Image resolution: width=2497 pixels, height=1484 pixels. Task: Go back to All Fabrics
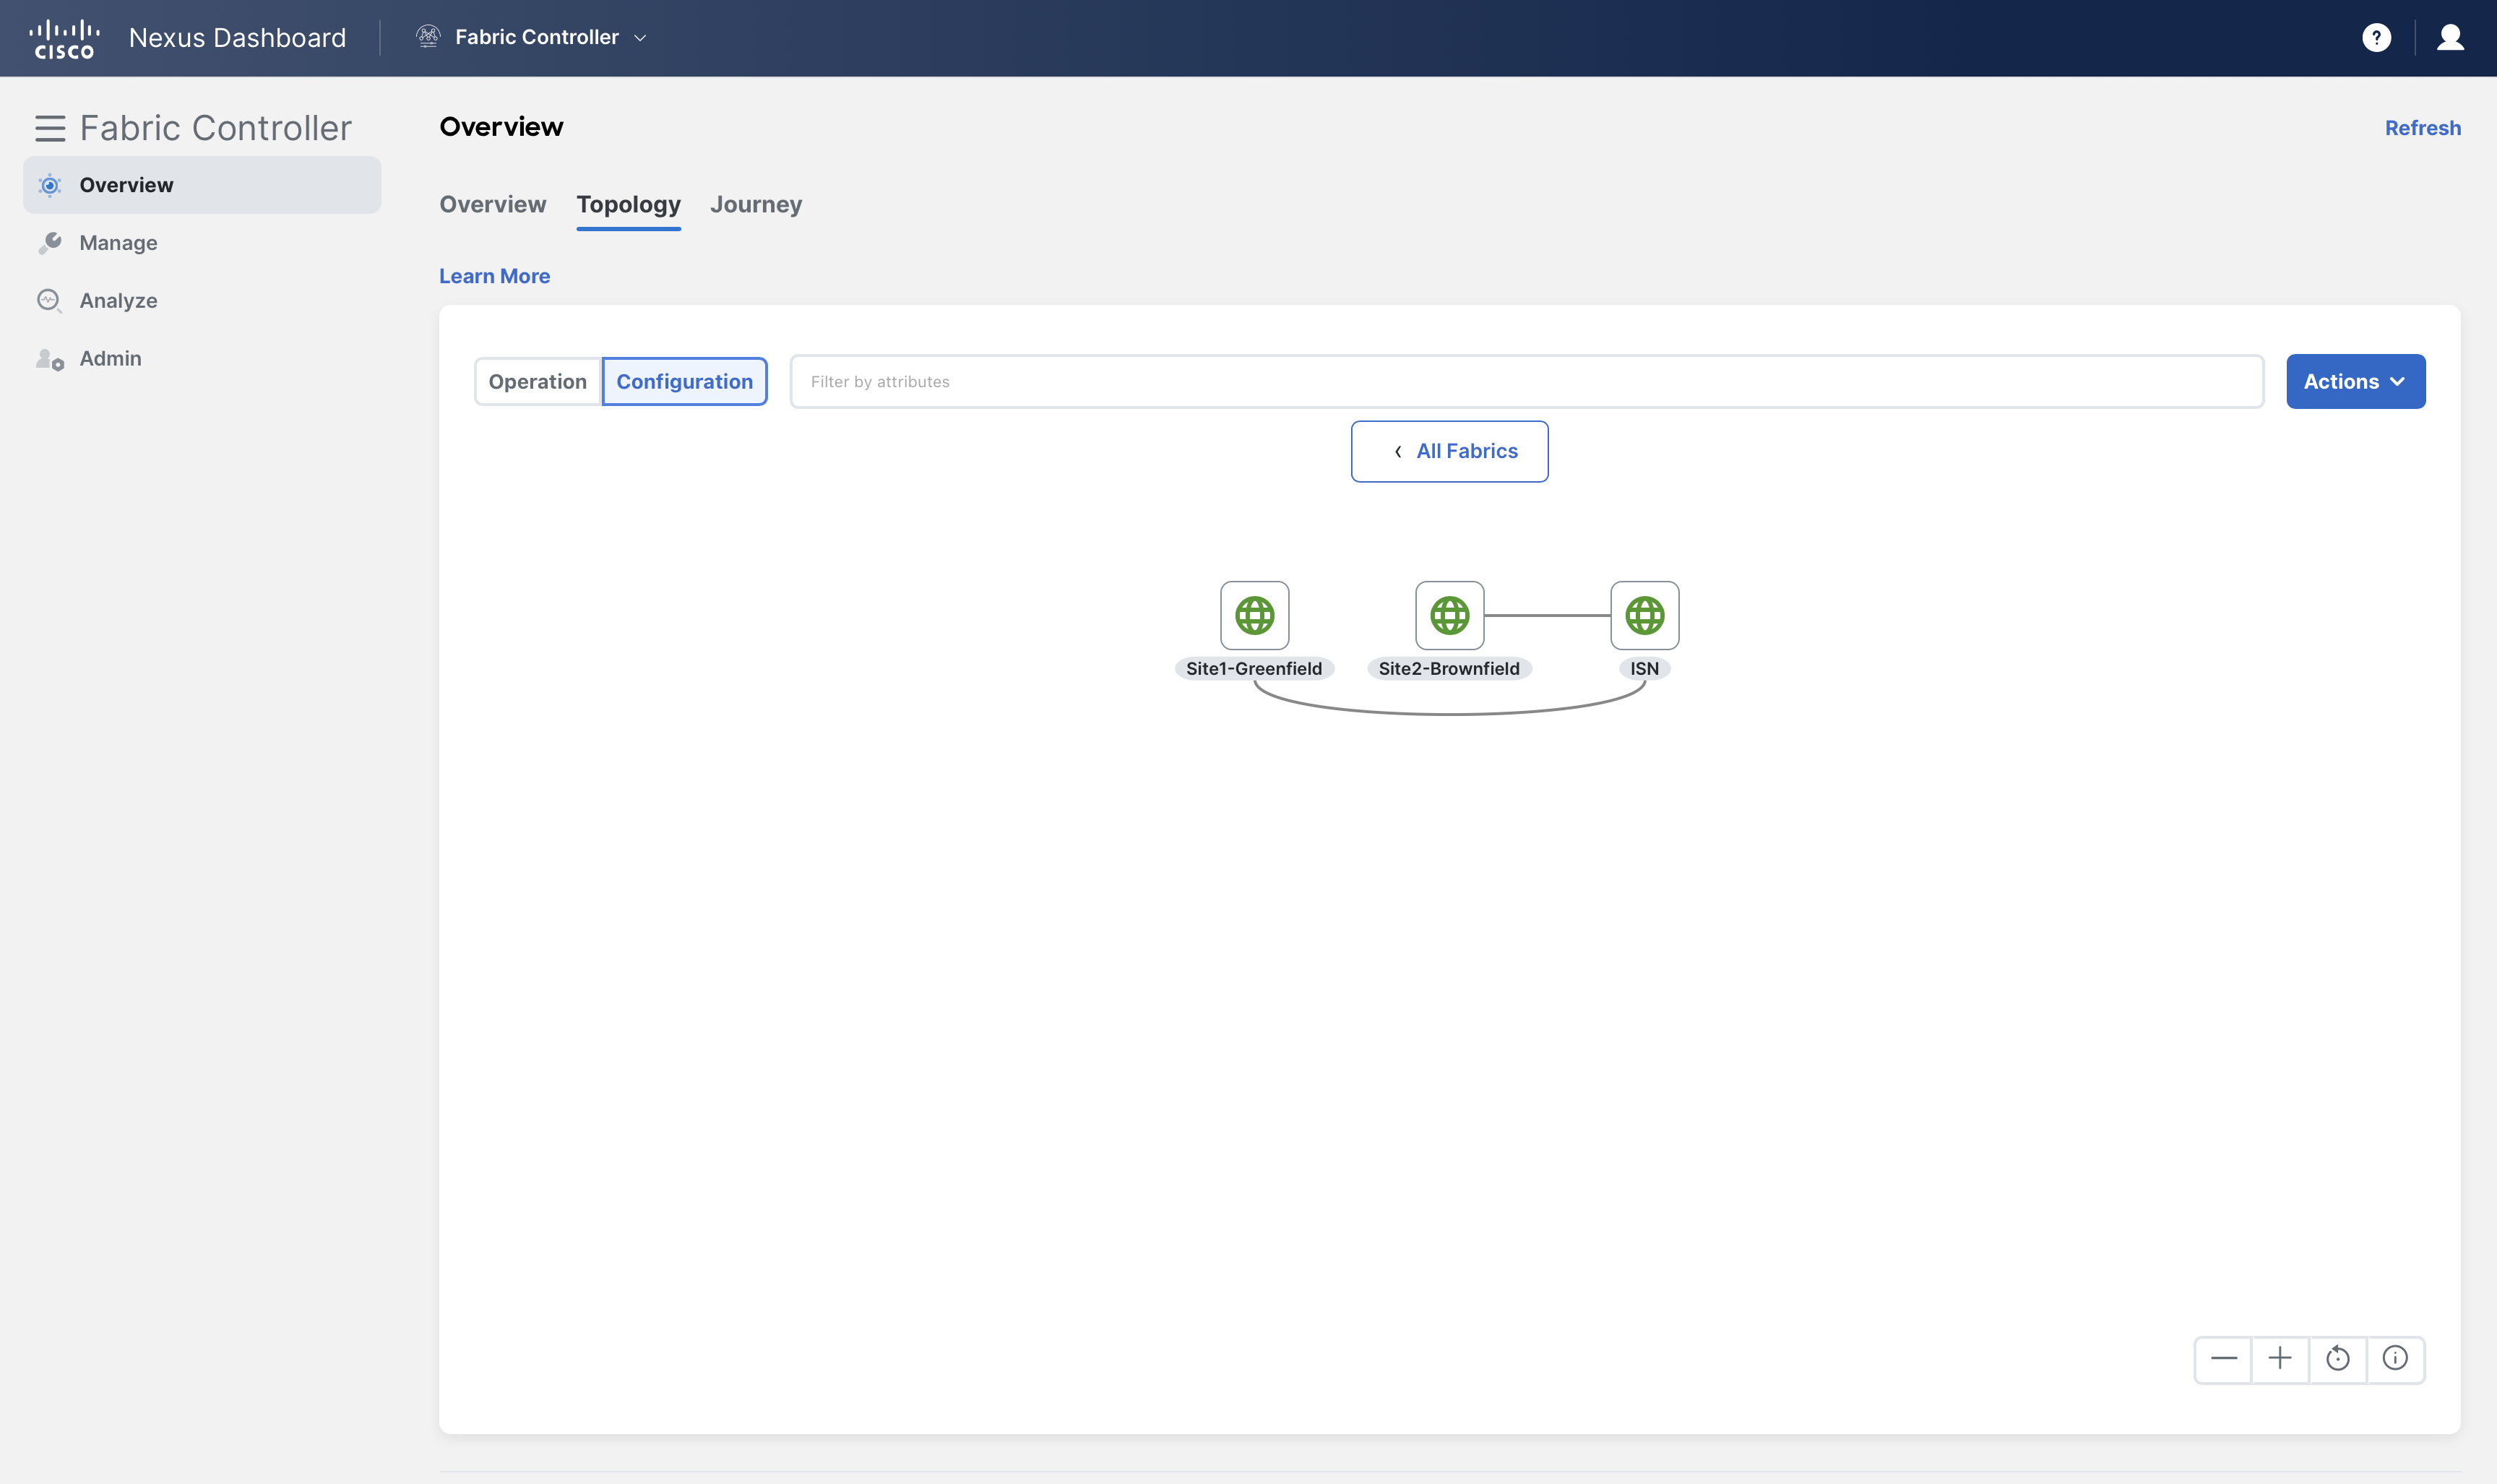[x=1449, y=451]
